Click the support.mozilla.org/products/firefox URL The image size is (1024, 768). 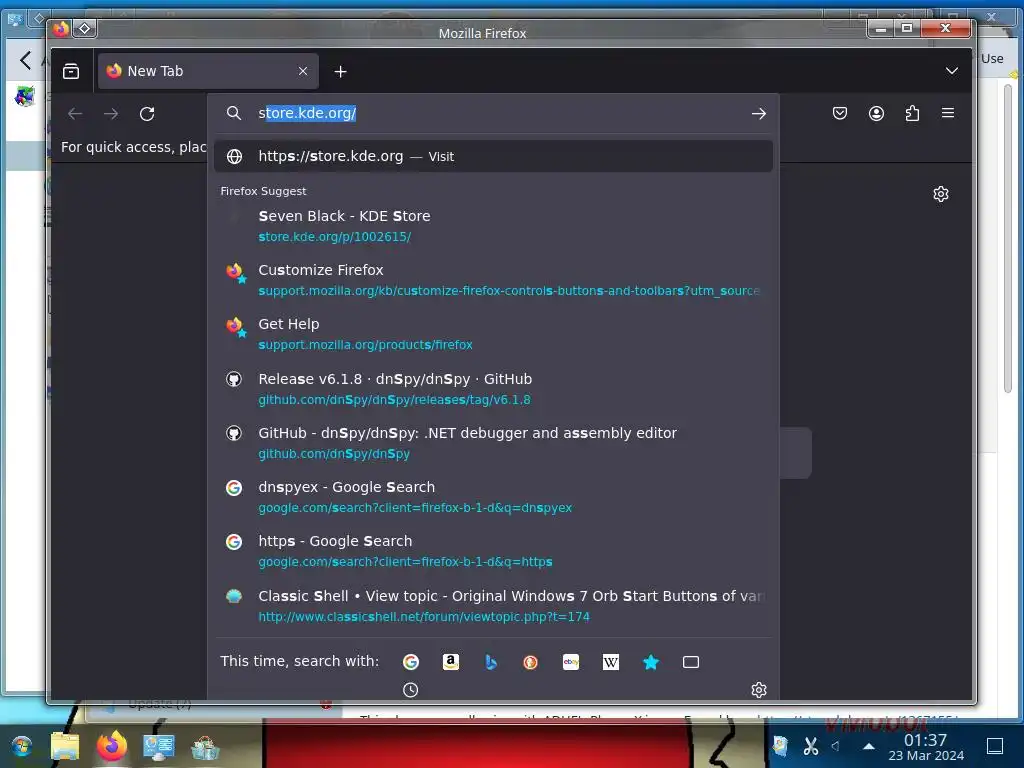[x=365, y=345]
